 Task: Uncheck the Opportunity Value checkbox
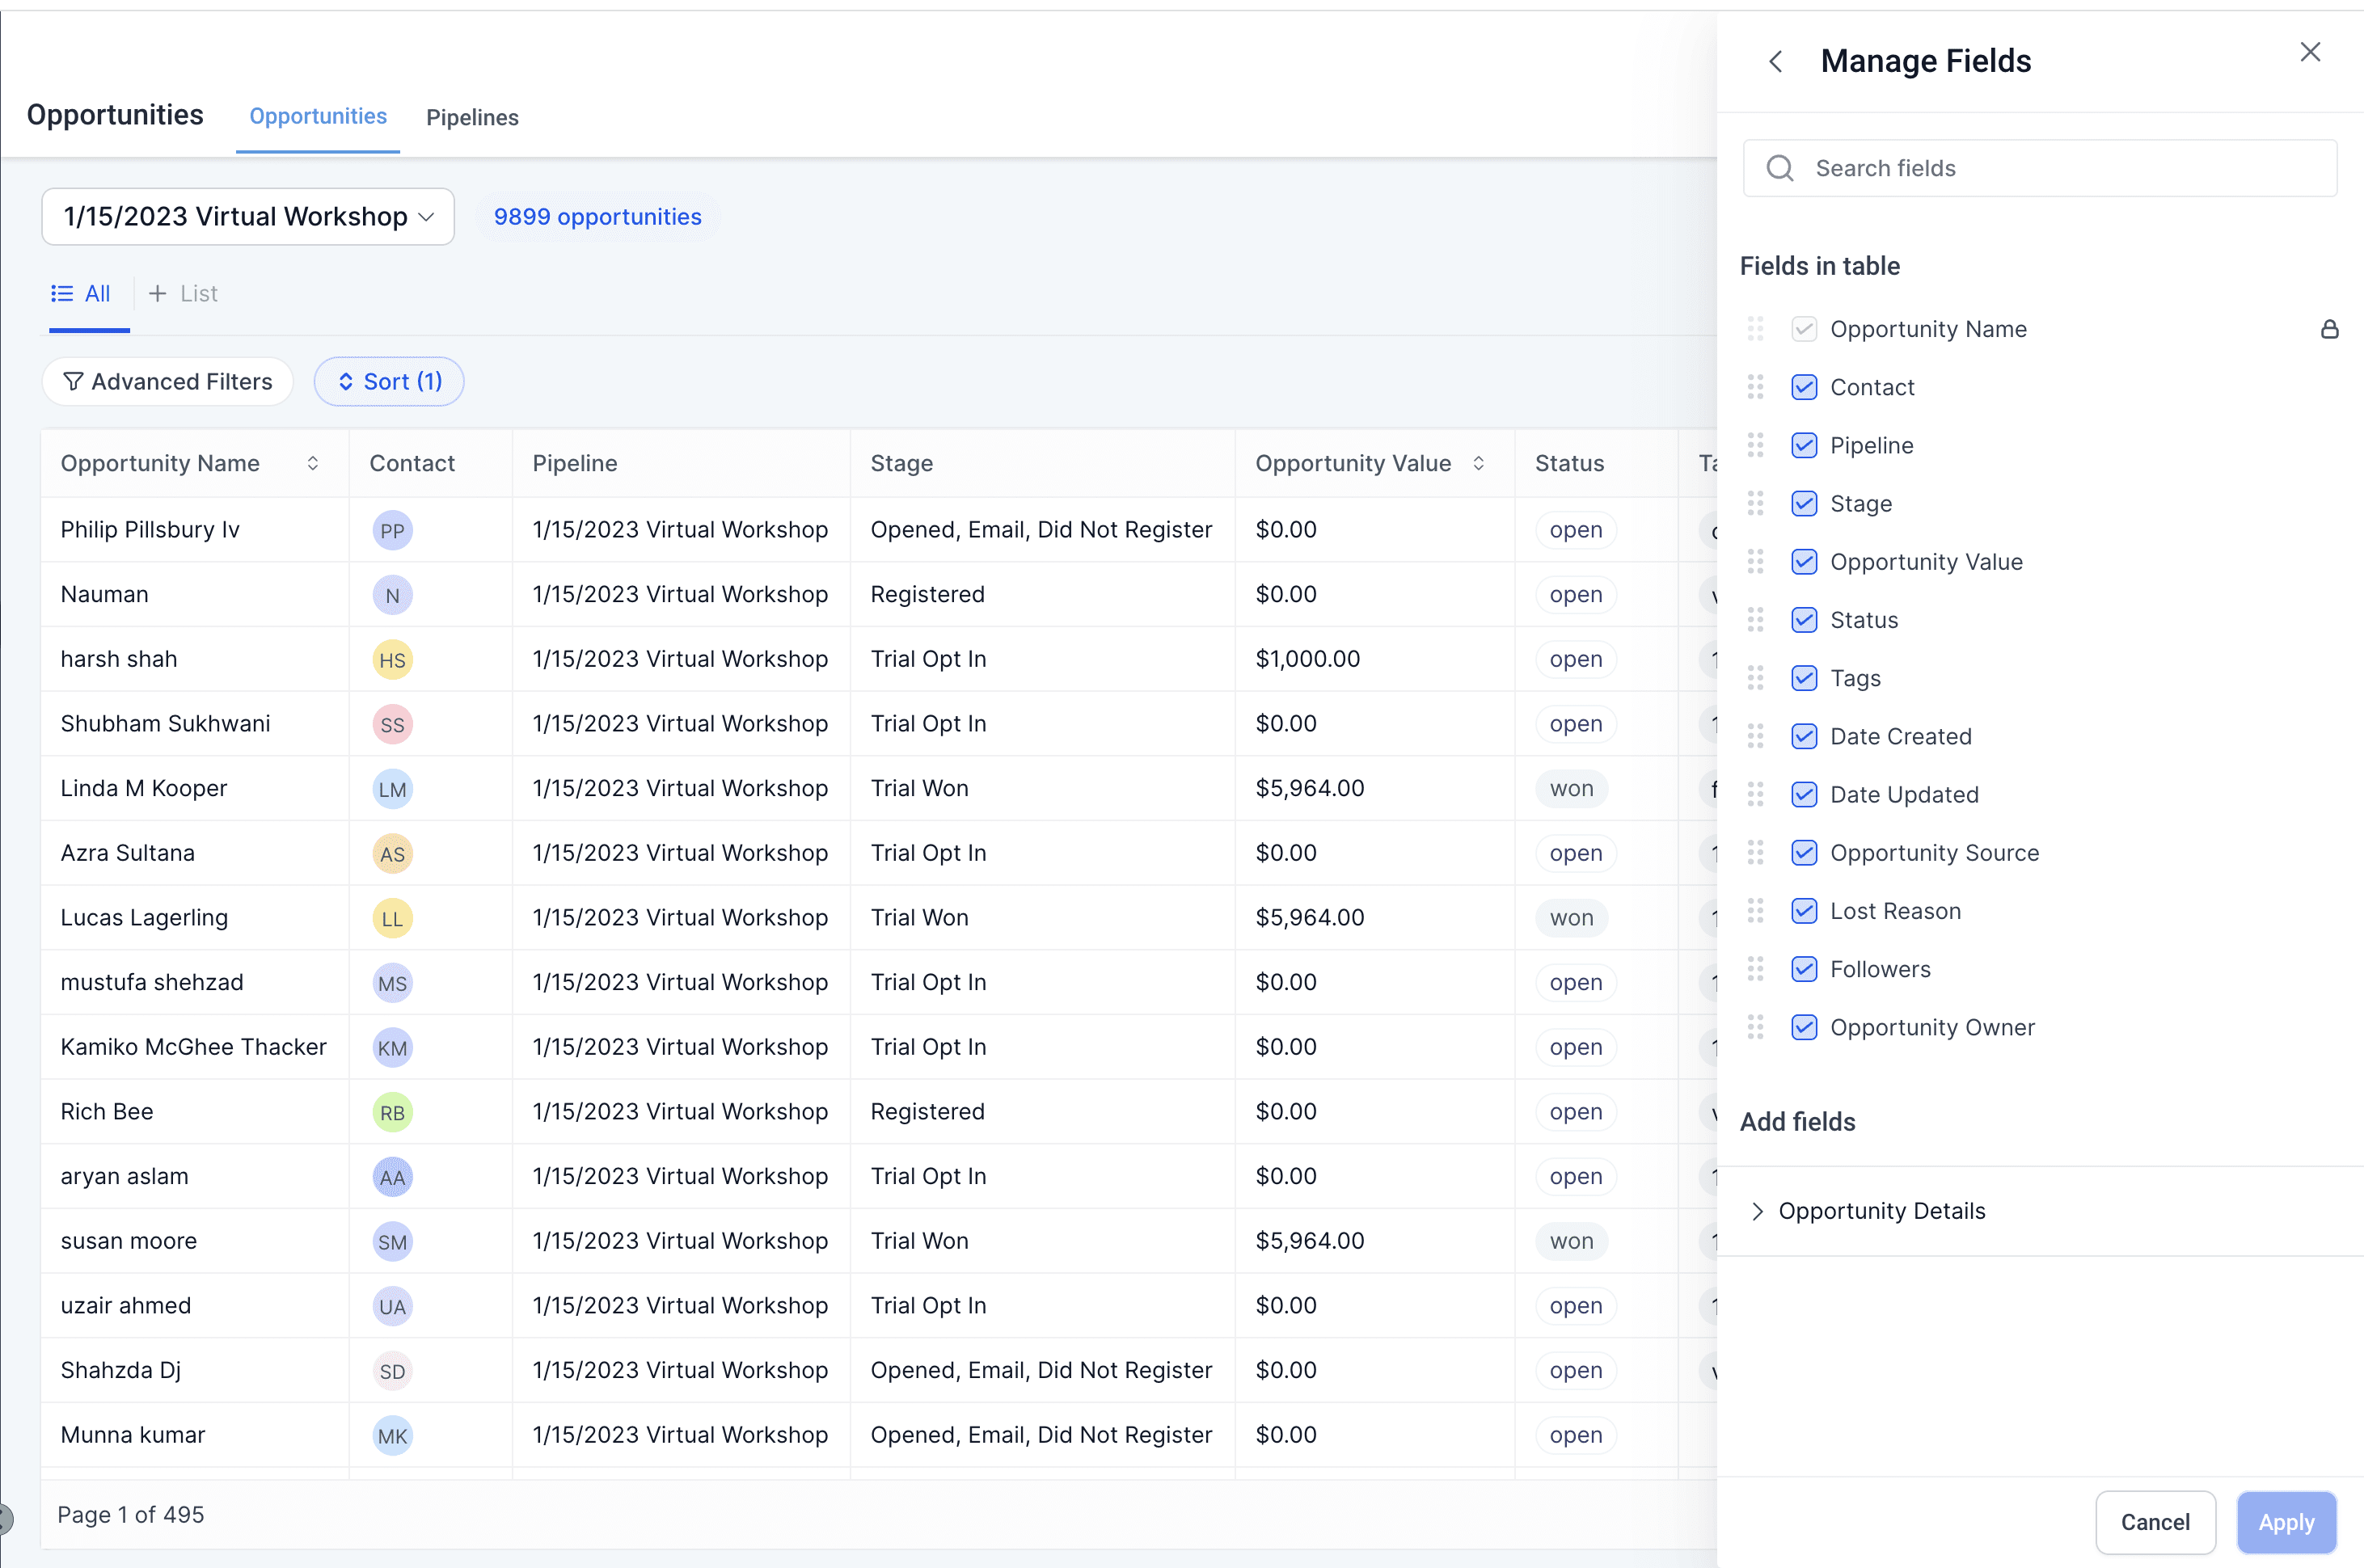(x=1804, y=562)
